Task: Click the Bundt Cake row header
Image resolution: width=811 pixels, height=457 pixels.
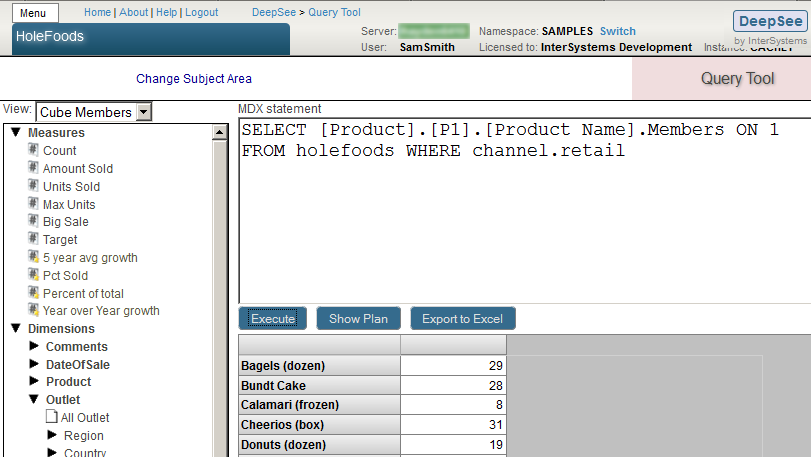Action: click(319, 386)
